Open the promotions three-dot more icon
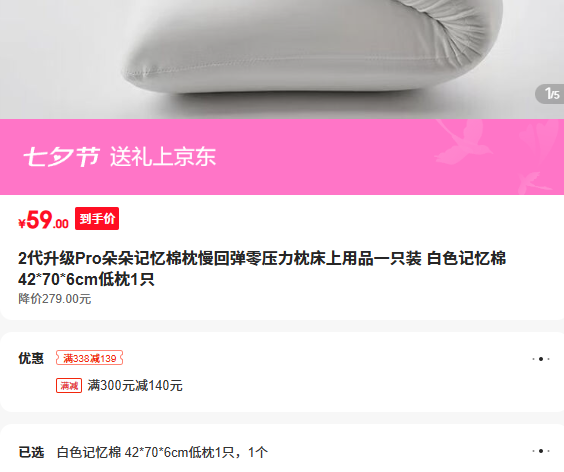The width and height of the screenshot is (564, 472). point(541,359)
